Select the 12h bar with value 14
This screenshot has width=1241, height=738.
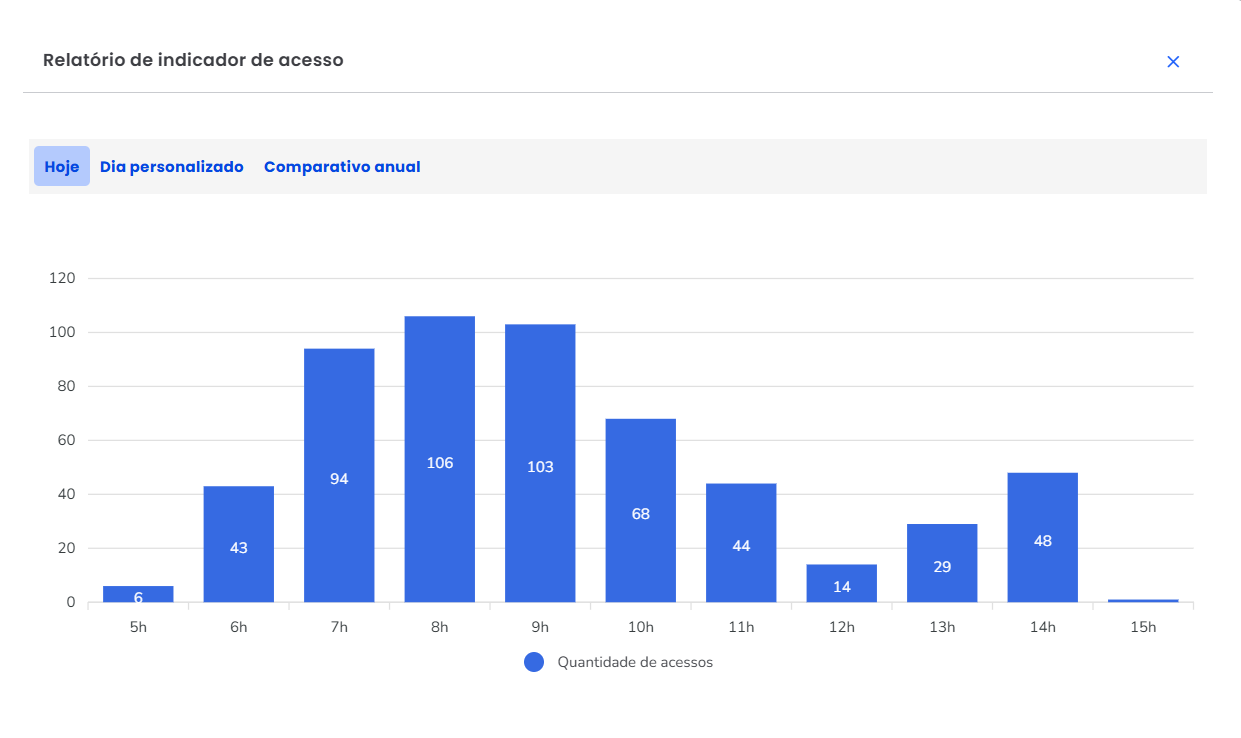click(x=842, y=583)
